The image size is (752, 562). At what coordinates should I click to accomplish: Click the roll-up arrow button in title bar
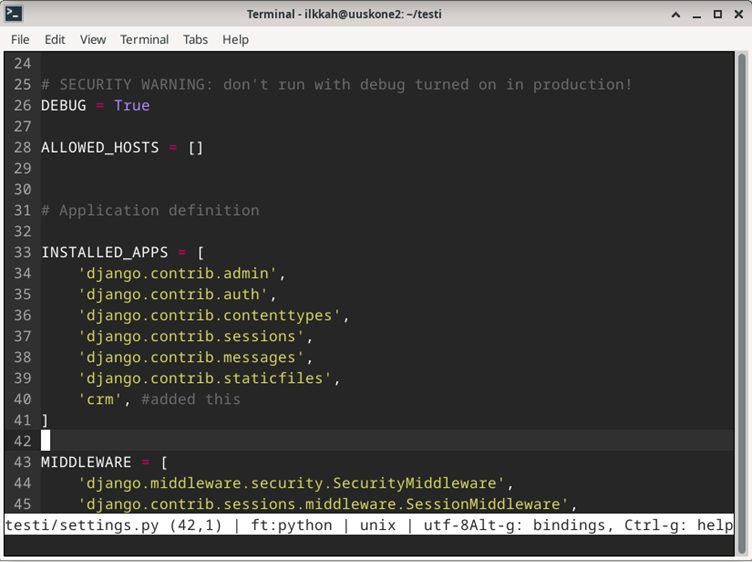(677, 14)
